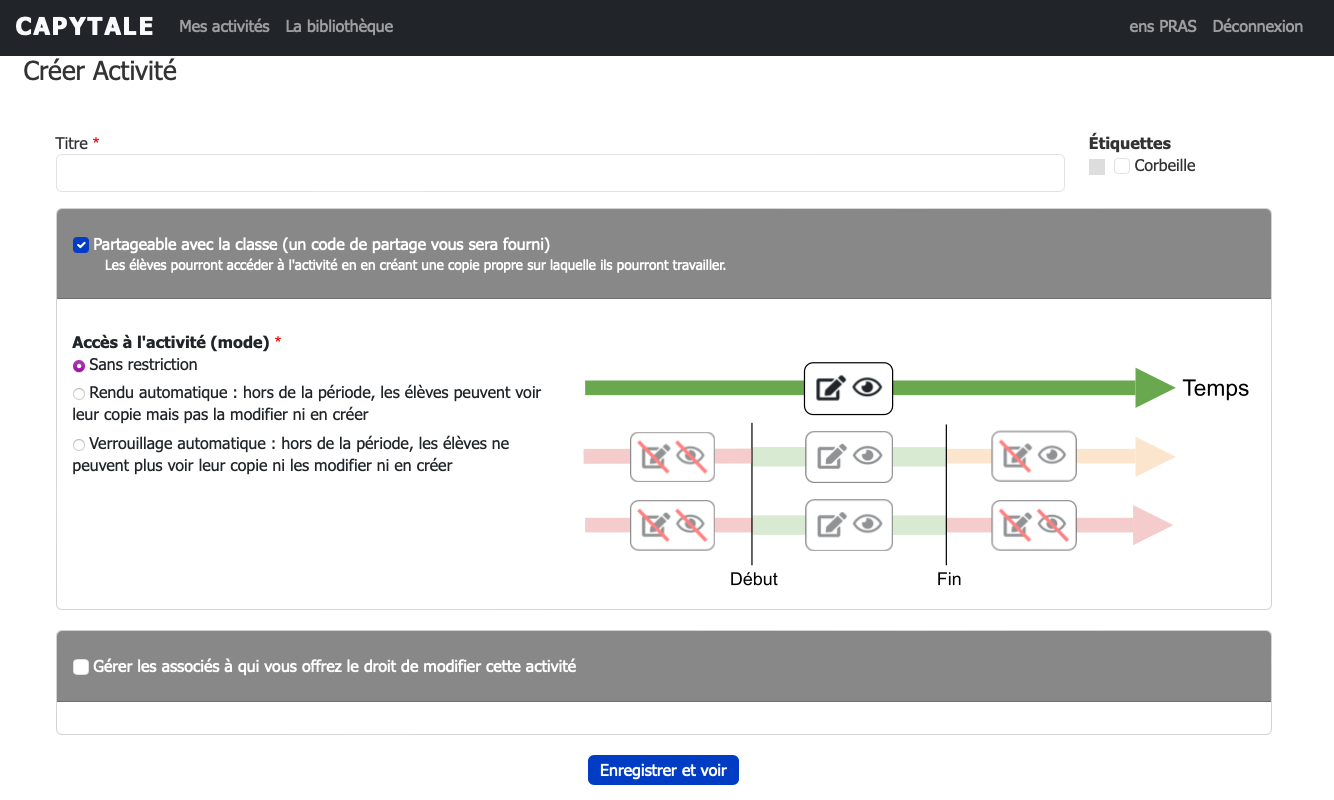
Task: Click crossed-out icons before Début, middle row
Action: (x=672, y=456)
